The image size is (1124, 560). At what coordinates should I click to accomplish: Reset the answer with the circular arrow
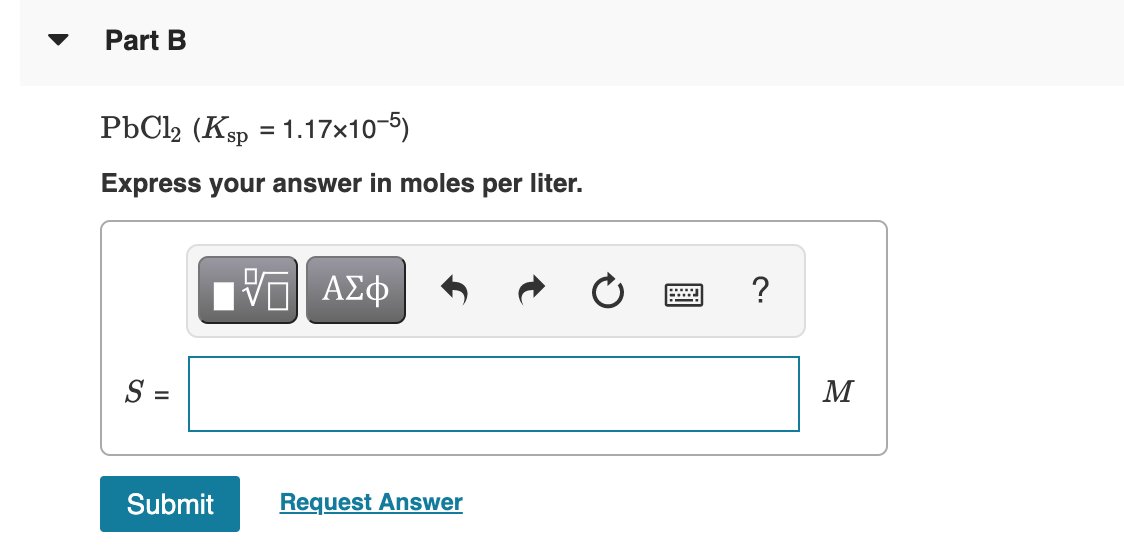point(608,291)
